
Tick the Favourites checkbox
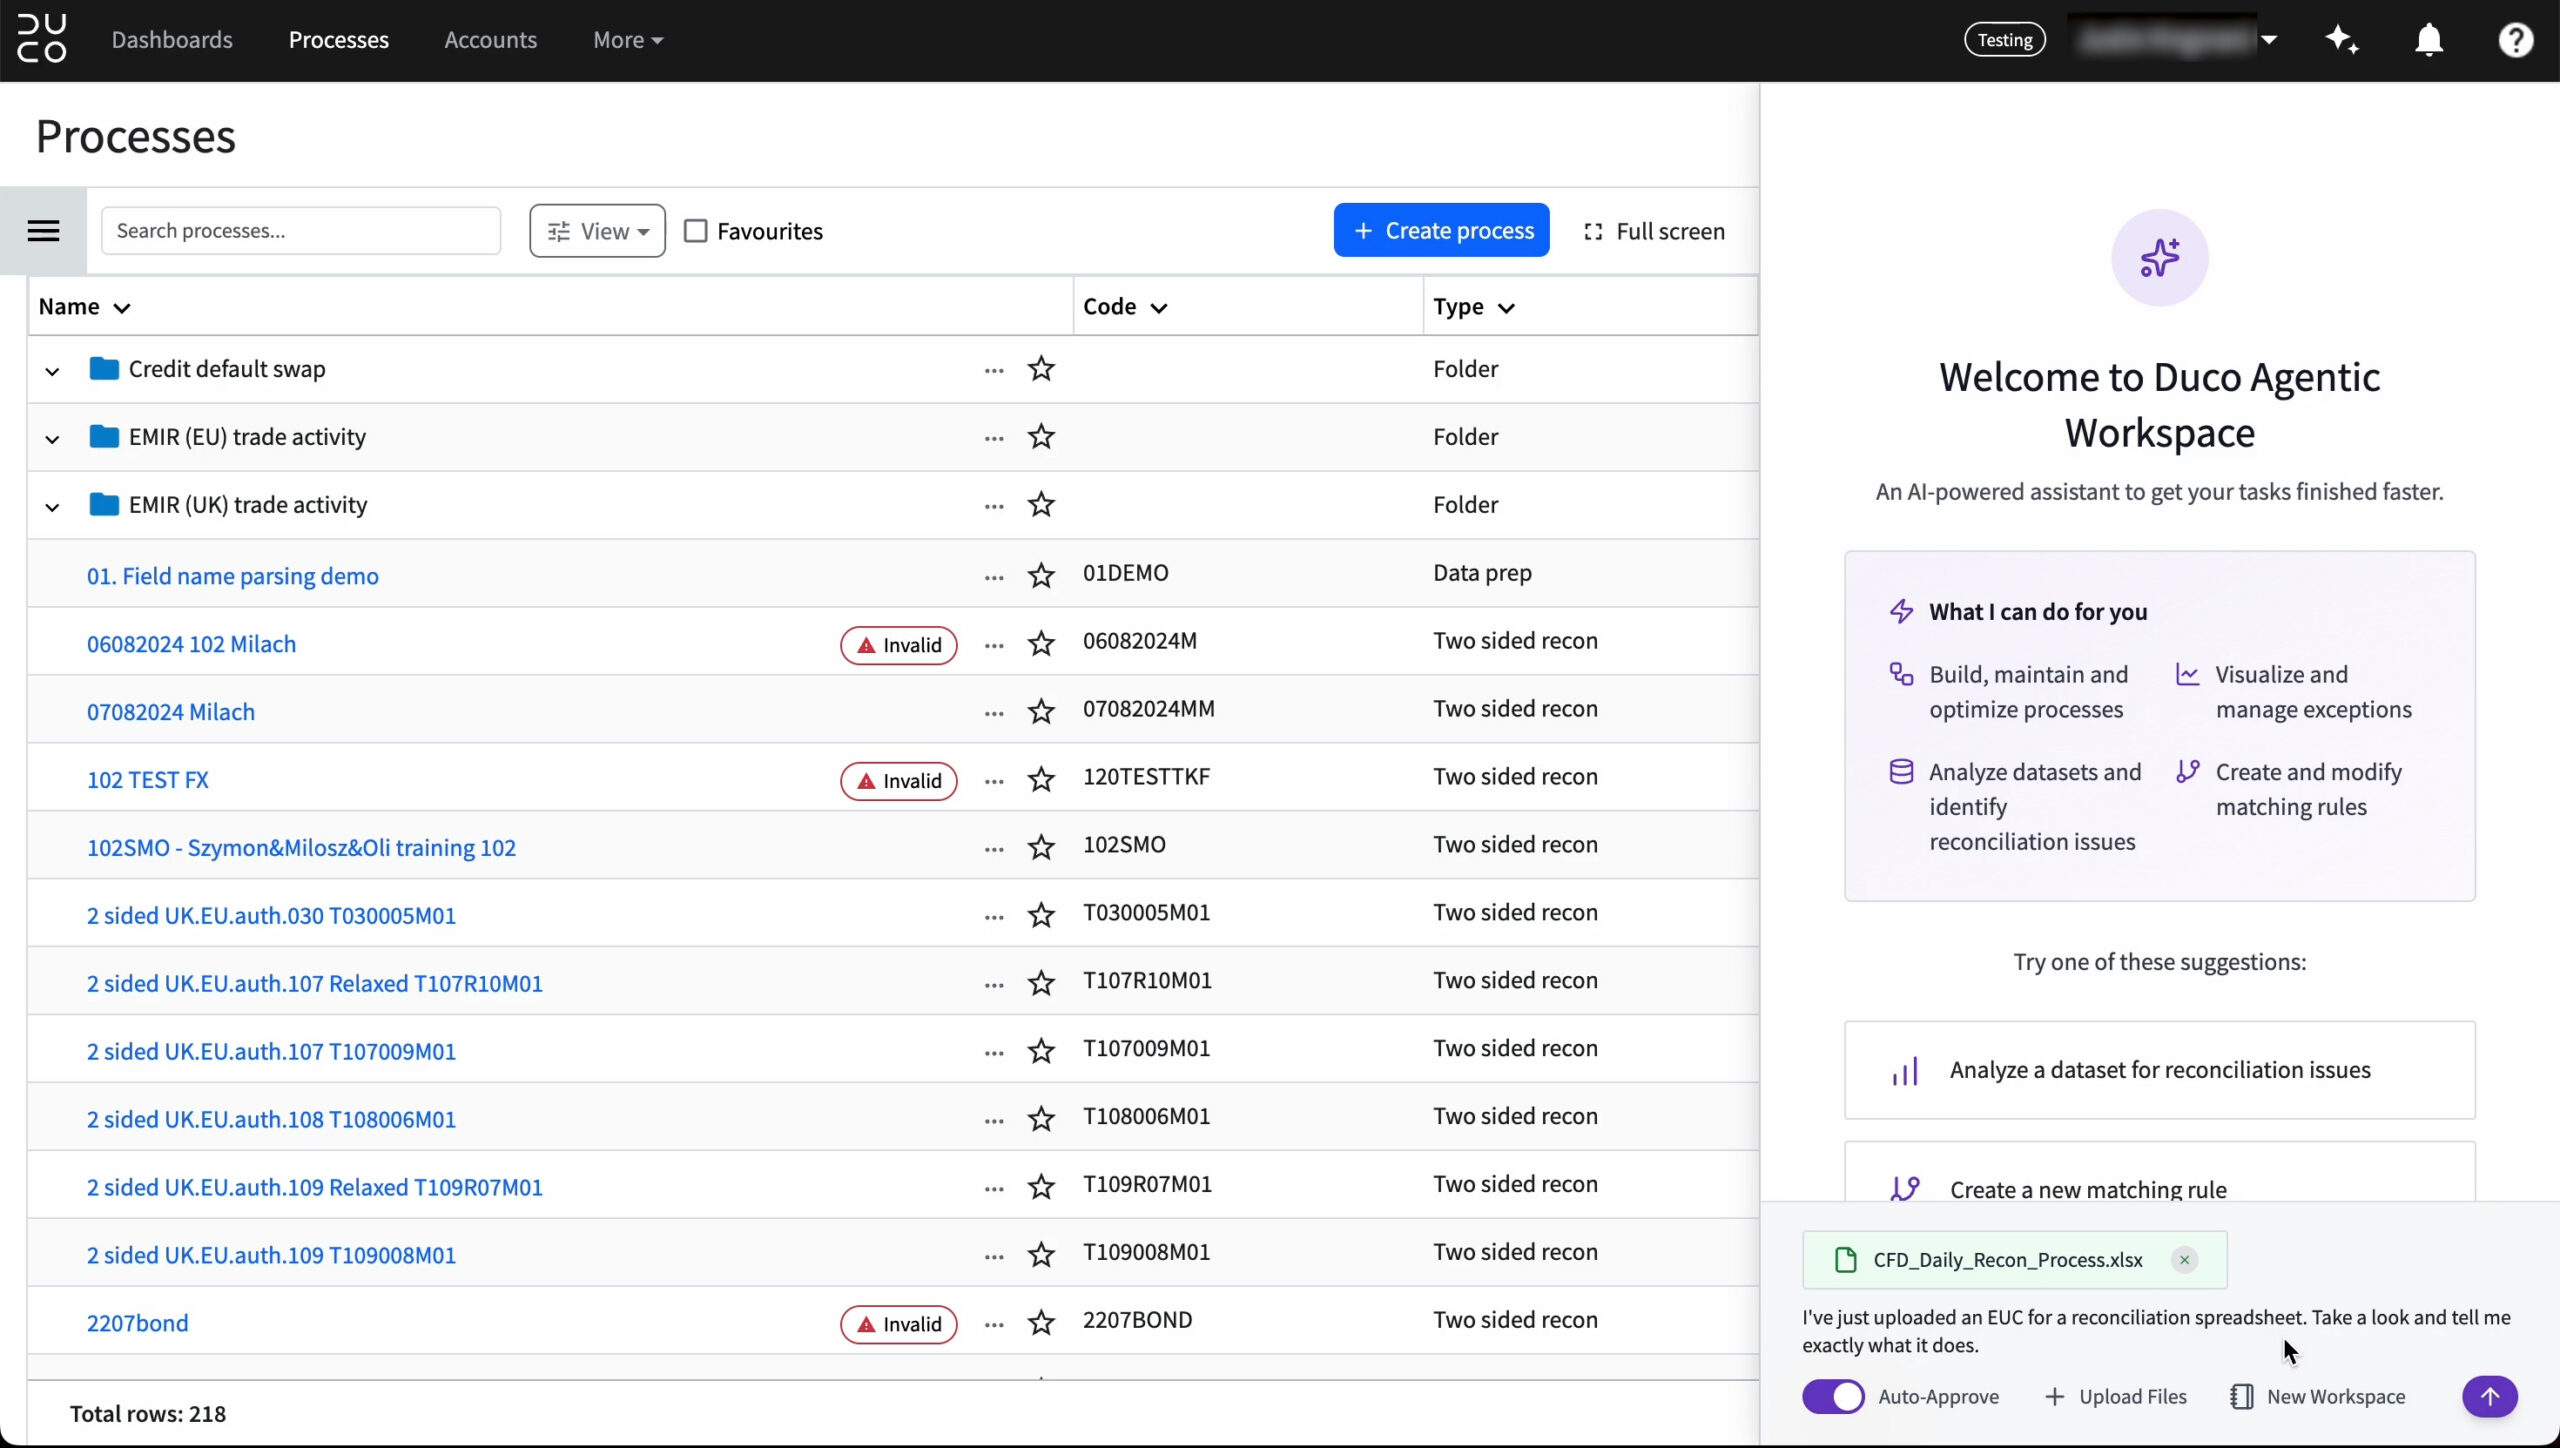(696, 231)
